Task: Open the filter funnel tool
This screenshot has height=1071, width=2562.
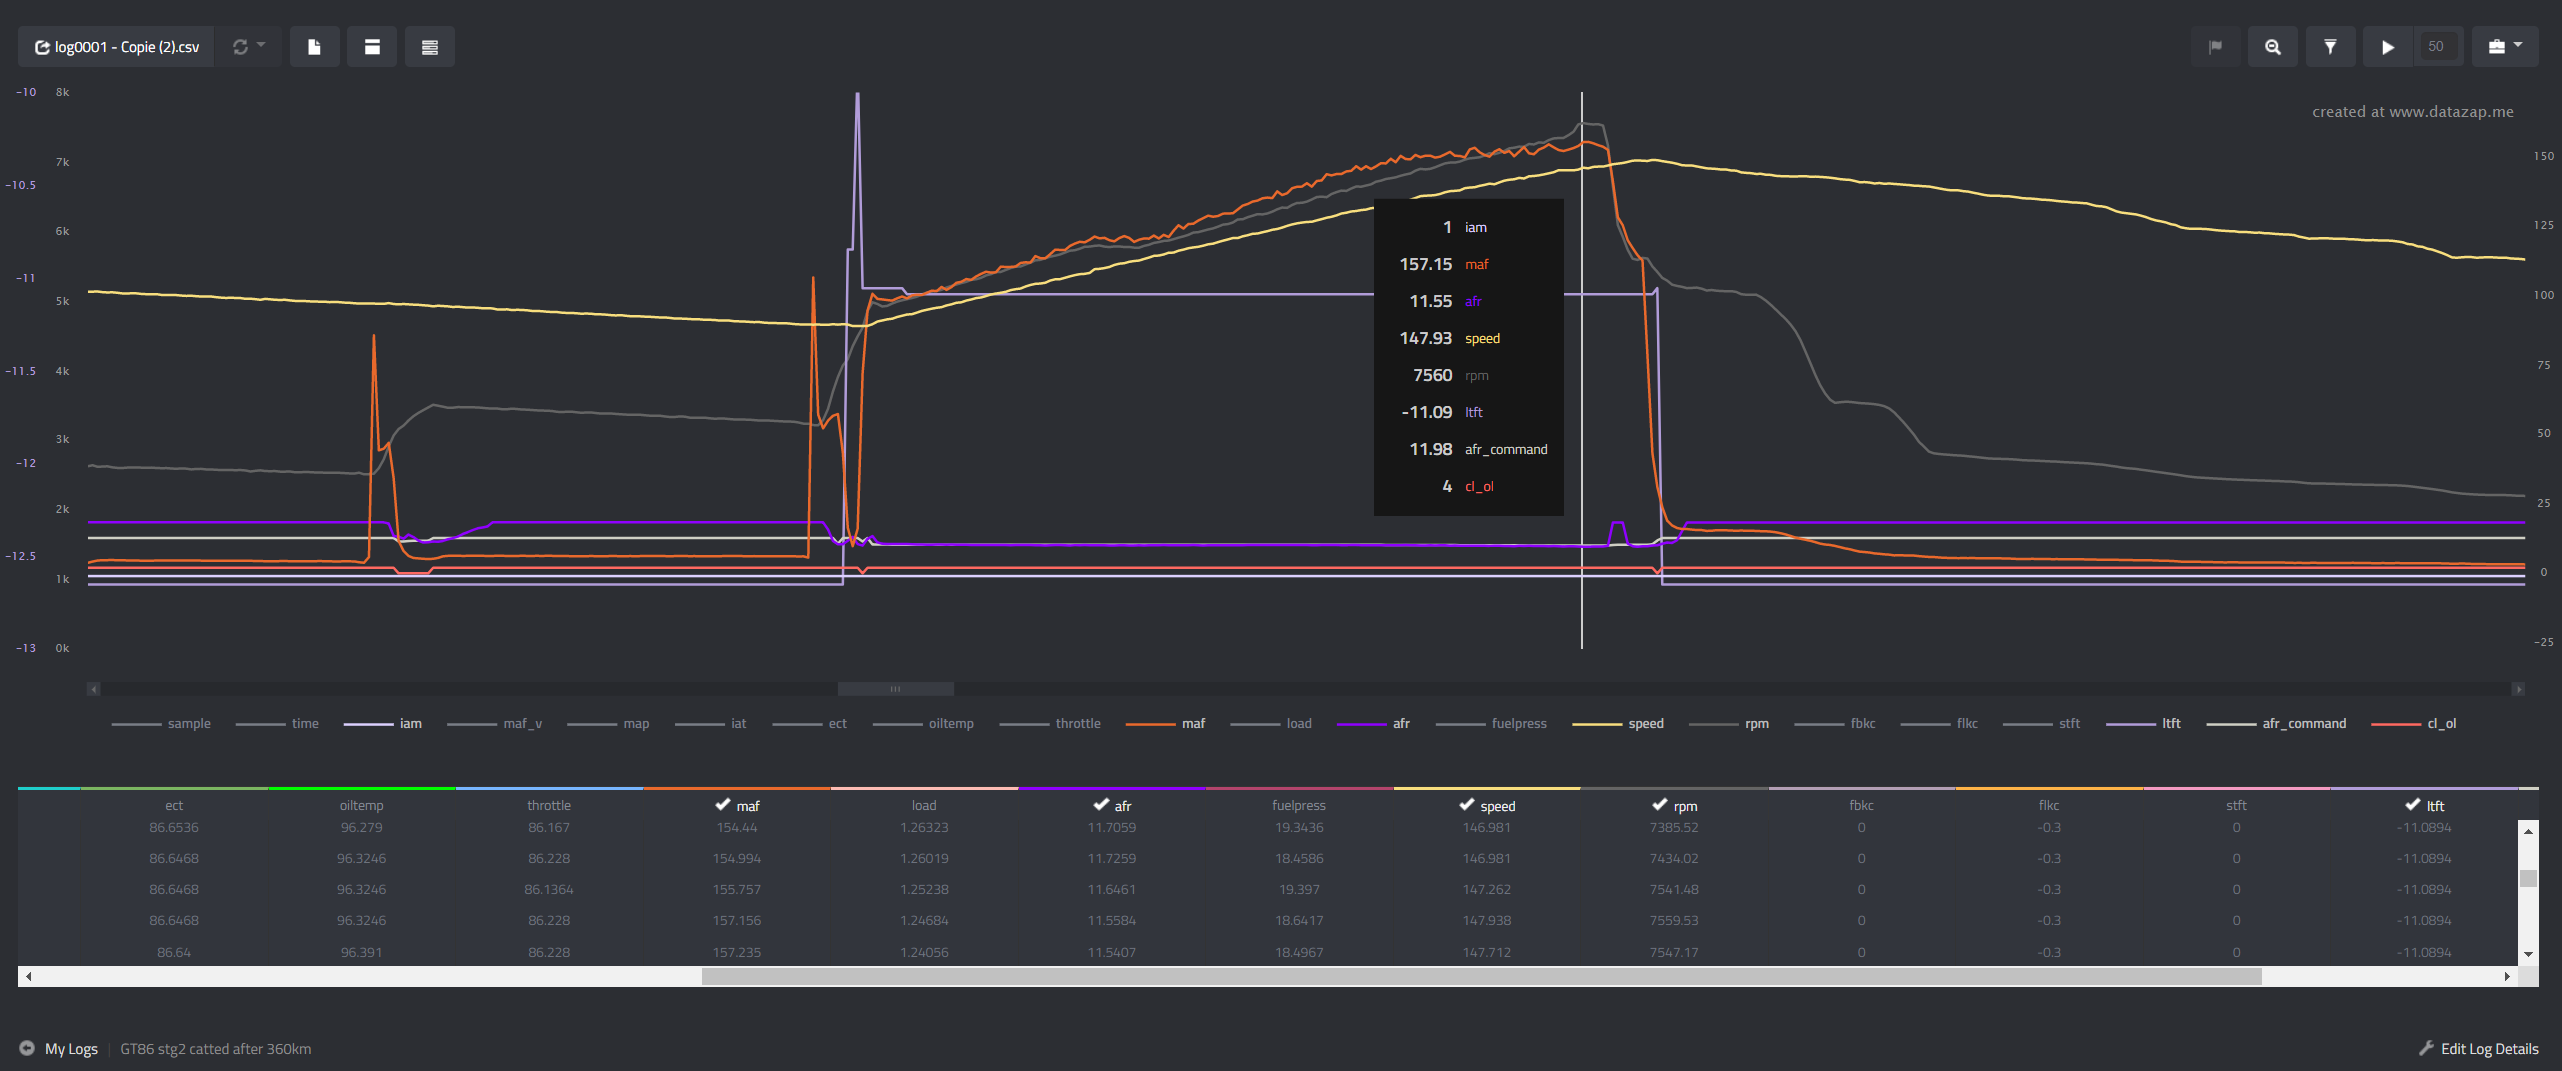Action: [2330, 47]
